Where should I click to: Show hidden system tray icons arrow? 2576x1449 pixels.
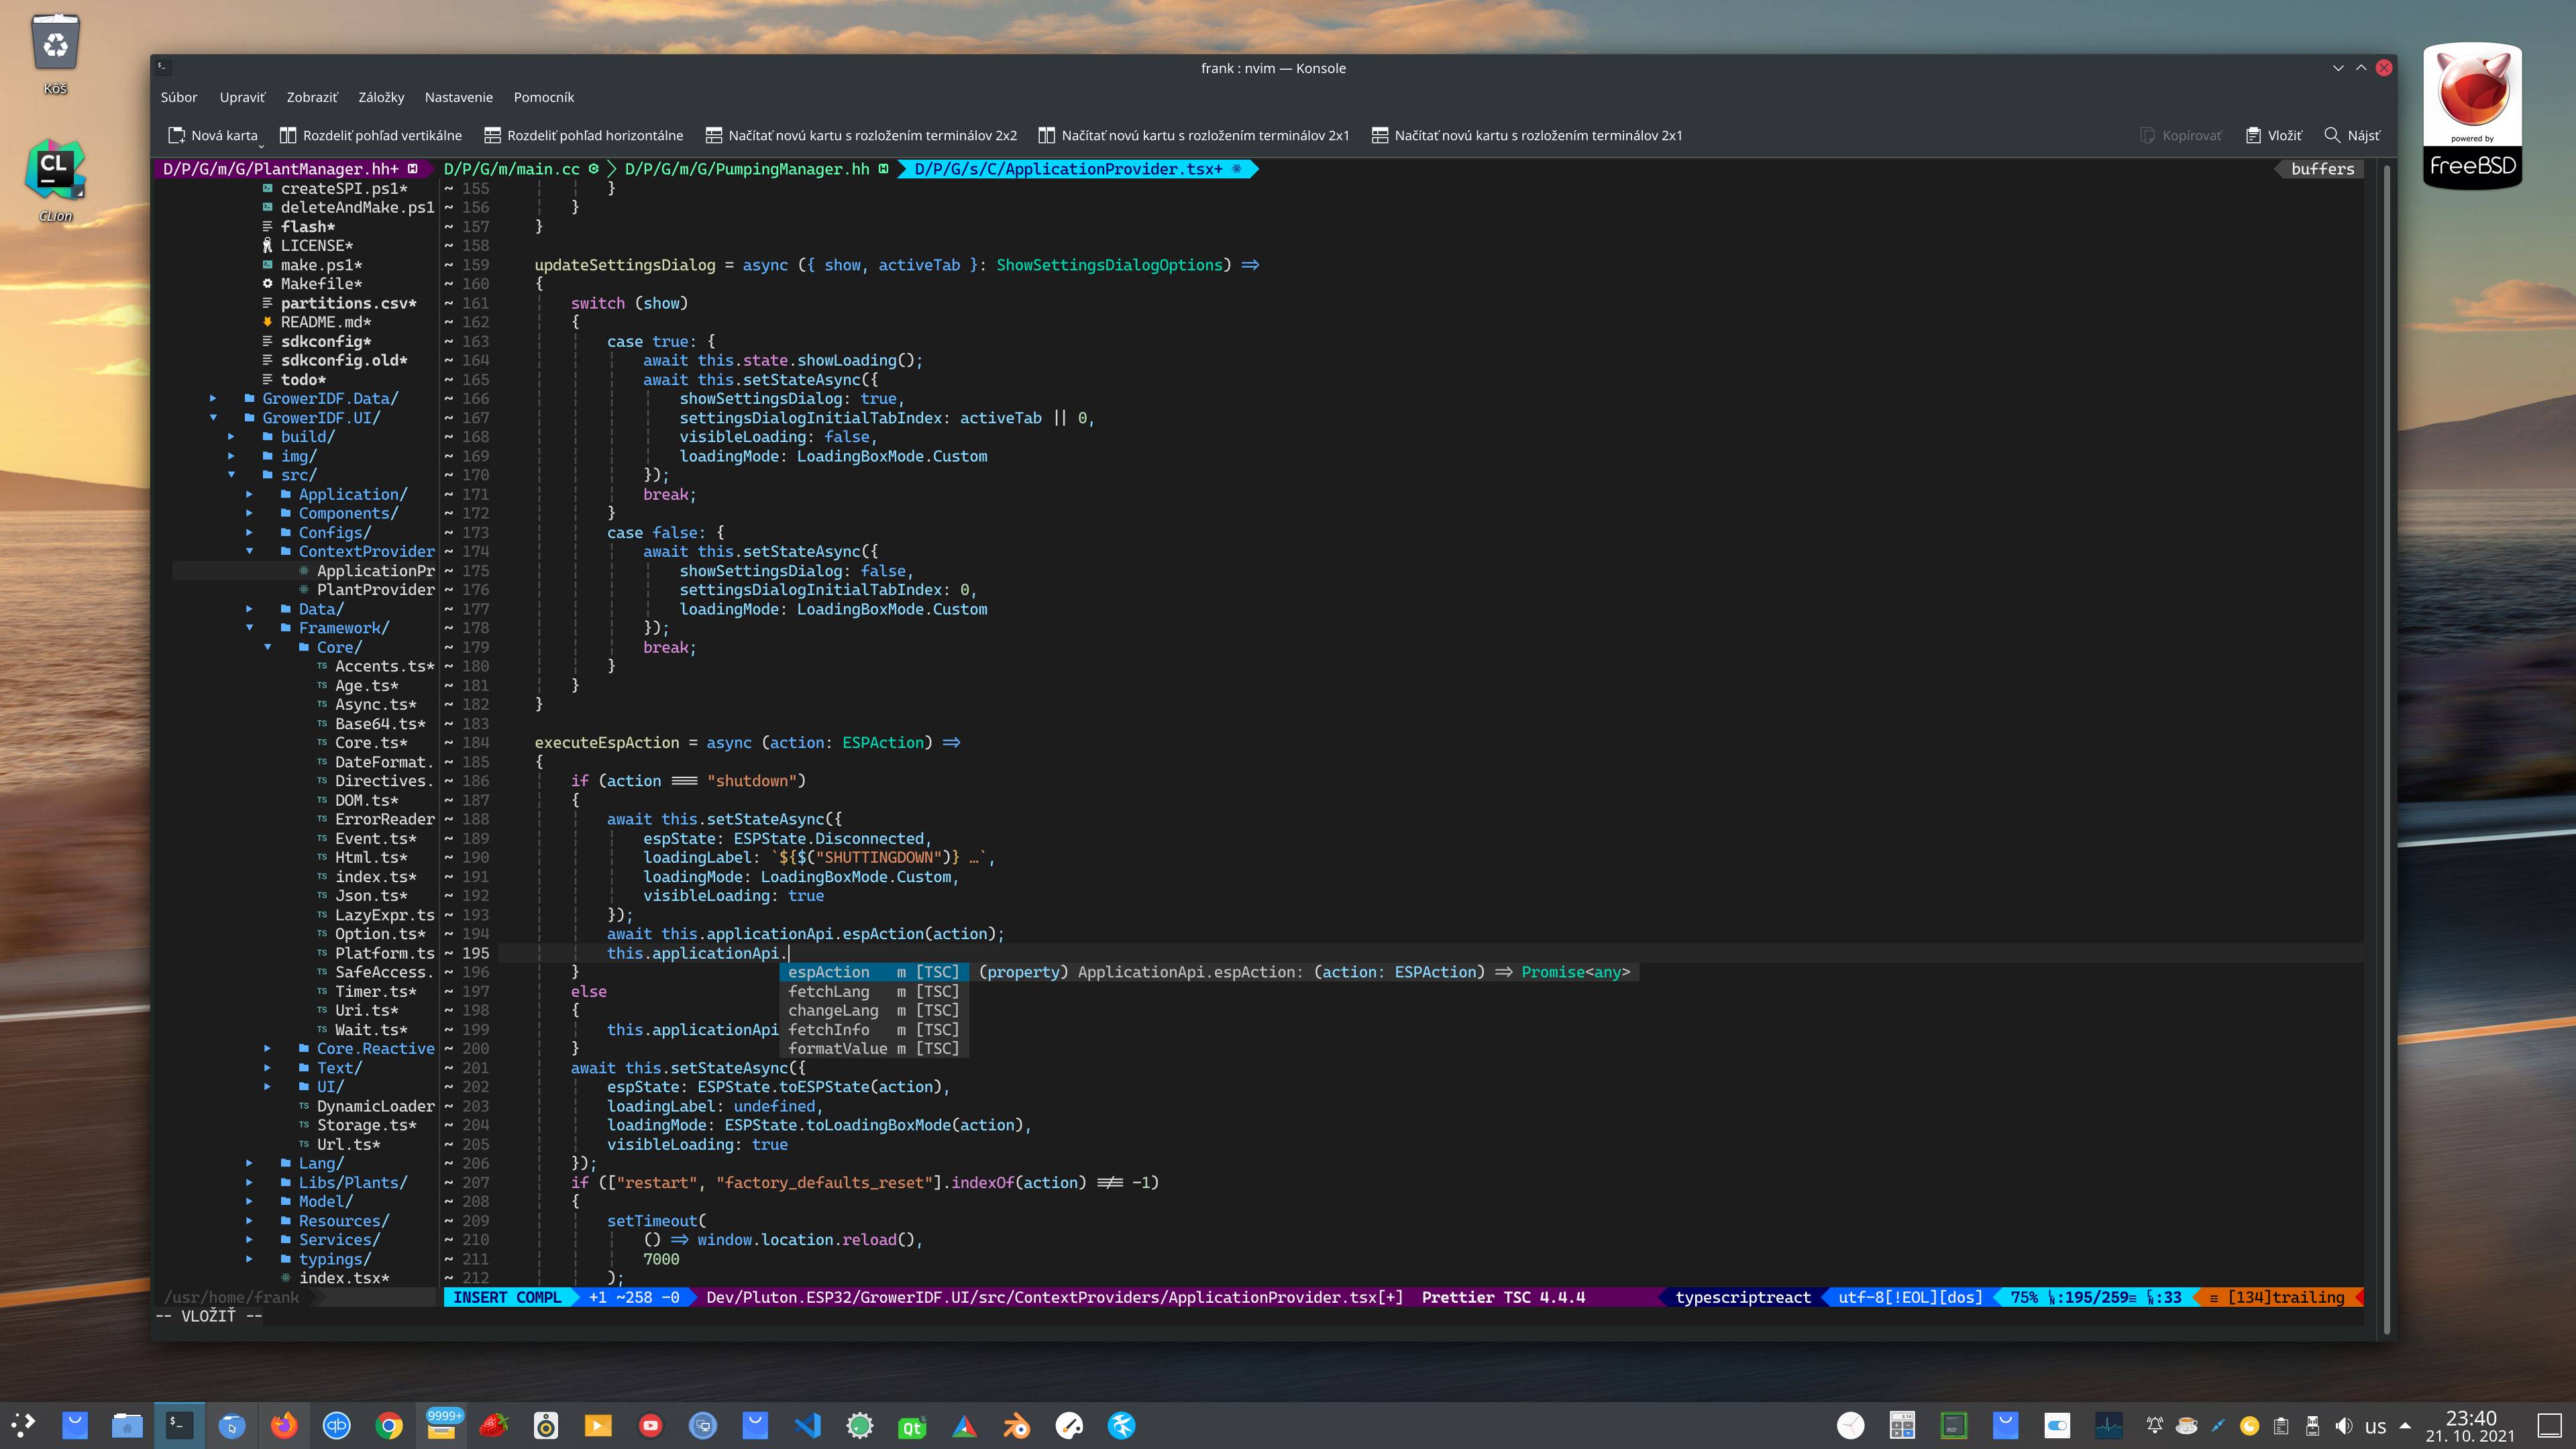(2405, 1425)
